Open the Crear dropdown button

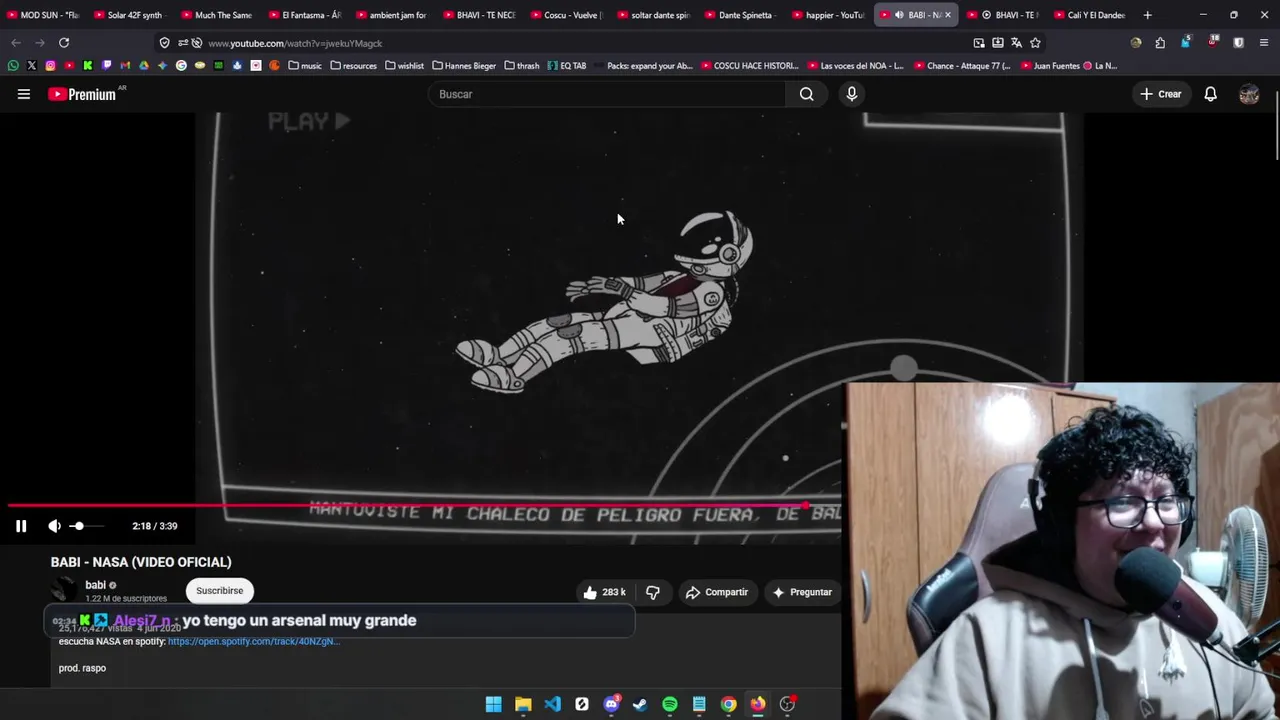(1160, 94)
